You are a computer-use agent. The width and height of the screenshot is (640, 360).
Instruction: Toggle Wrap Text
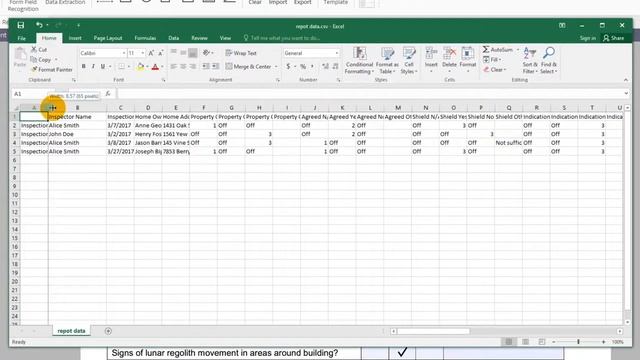click(x=241, y=53)
